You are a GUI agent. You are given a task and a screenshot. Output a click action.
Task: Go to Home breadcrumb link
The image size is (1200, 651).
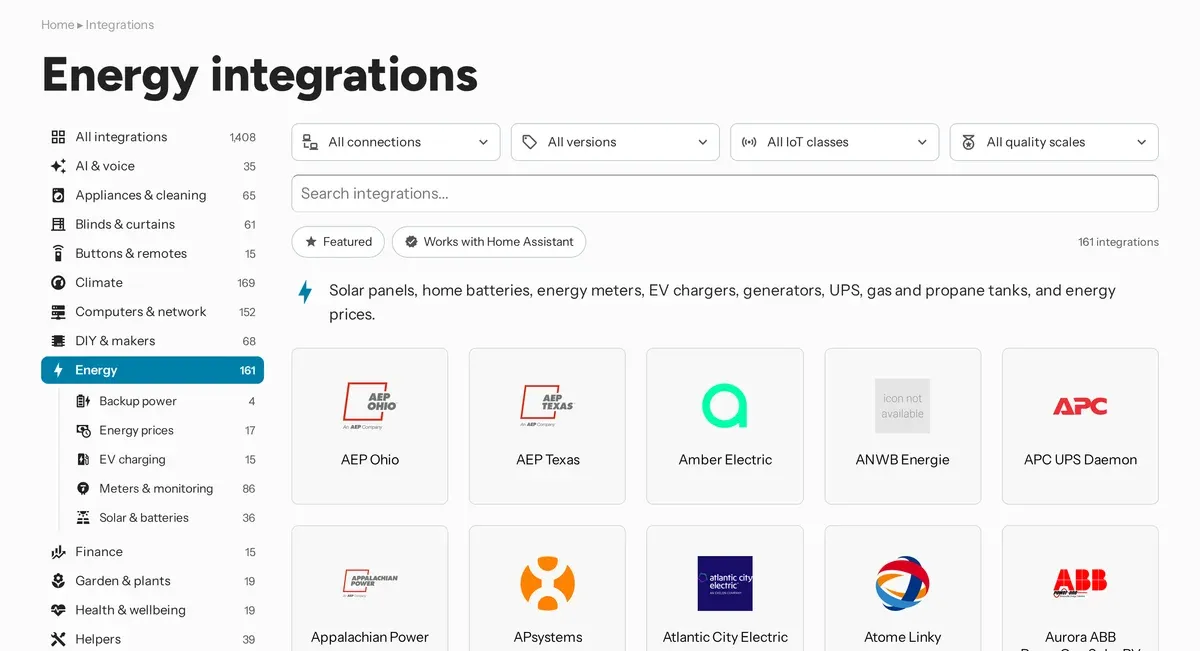point(57,25)
